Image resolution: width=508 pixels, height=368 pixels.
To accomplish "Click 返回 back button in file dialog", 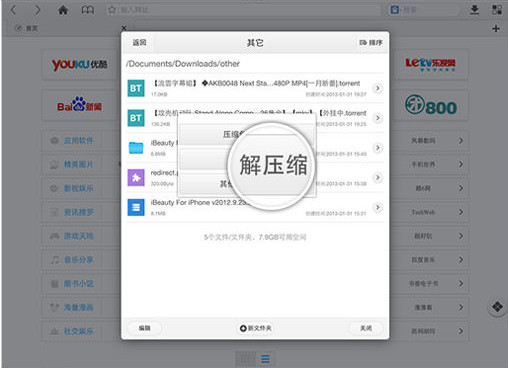I will click(139, 43).
